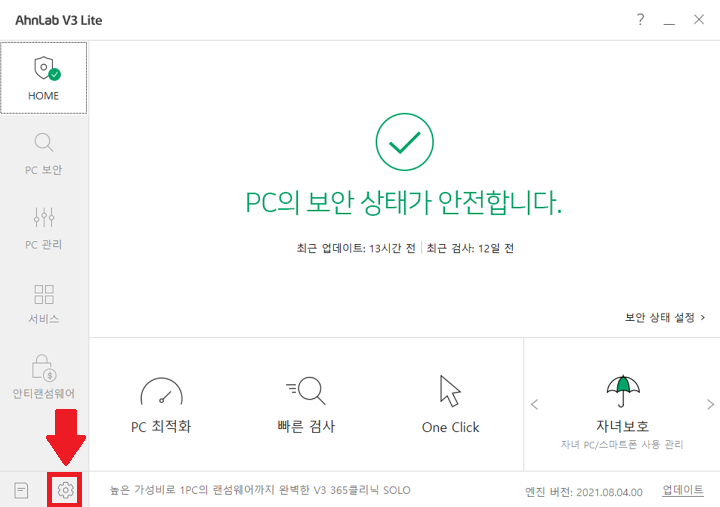This screenshot has height=507, width=720.
Task: Open the log report icon
Action: pyautogui.click(x=21, y=490)
